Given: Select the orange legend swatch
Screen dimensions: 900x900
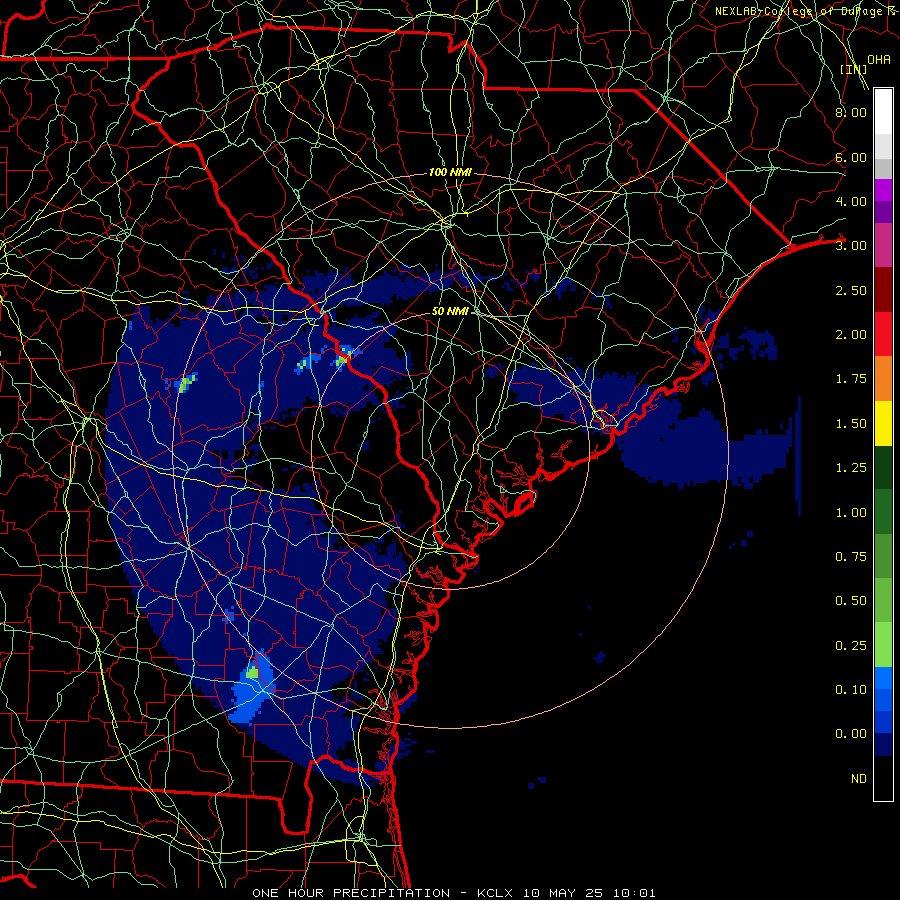Looking at the screenshot, I should pyautogui.click(x=883, y=379).
